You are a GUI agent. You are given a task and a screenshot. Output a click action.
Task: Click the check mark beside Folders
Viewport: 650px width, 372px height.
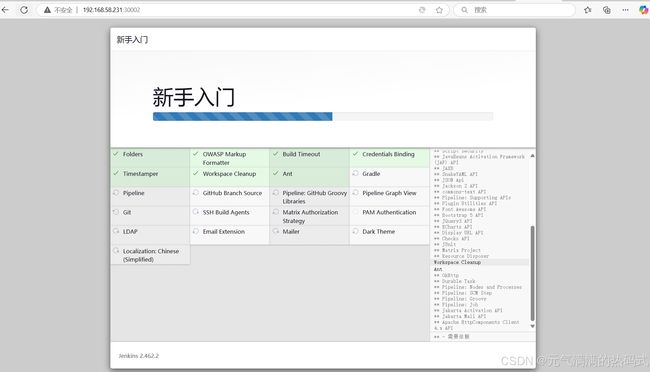[x=116, y=154]
